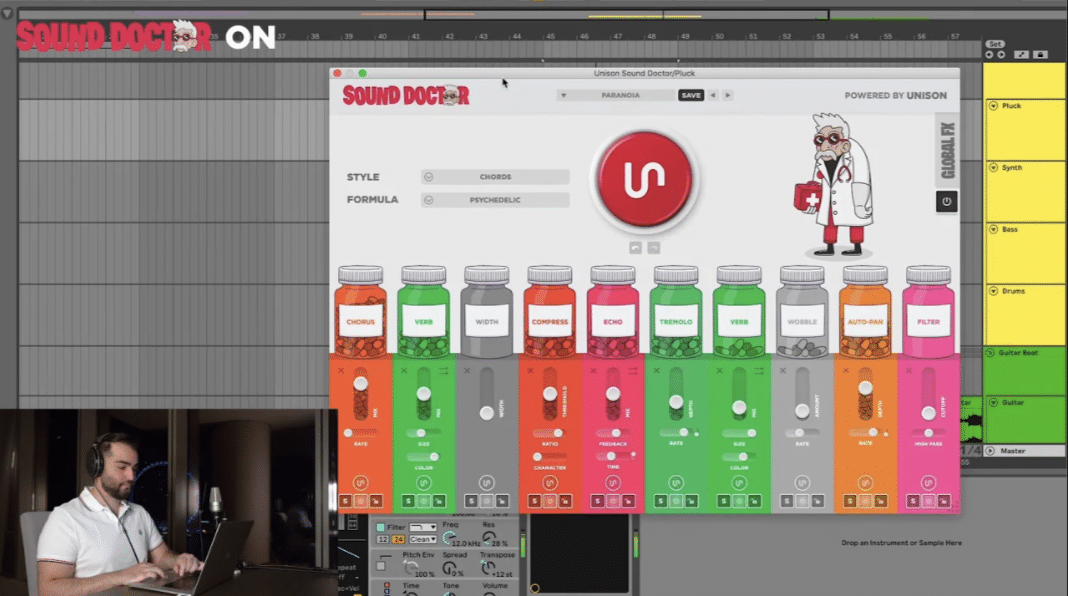Image resolution: width=1068 pixels, height=596 pixels.
Task: Click the Chorus pill bottle
Action: click(x=360, y=312)
